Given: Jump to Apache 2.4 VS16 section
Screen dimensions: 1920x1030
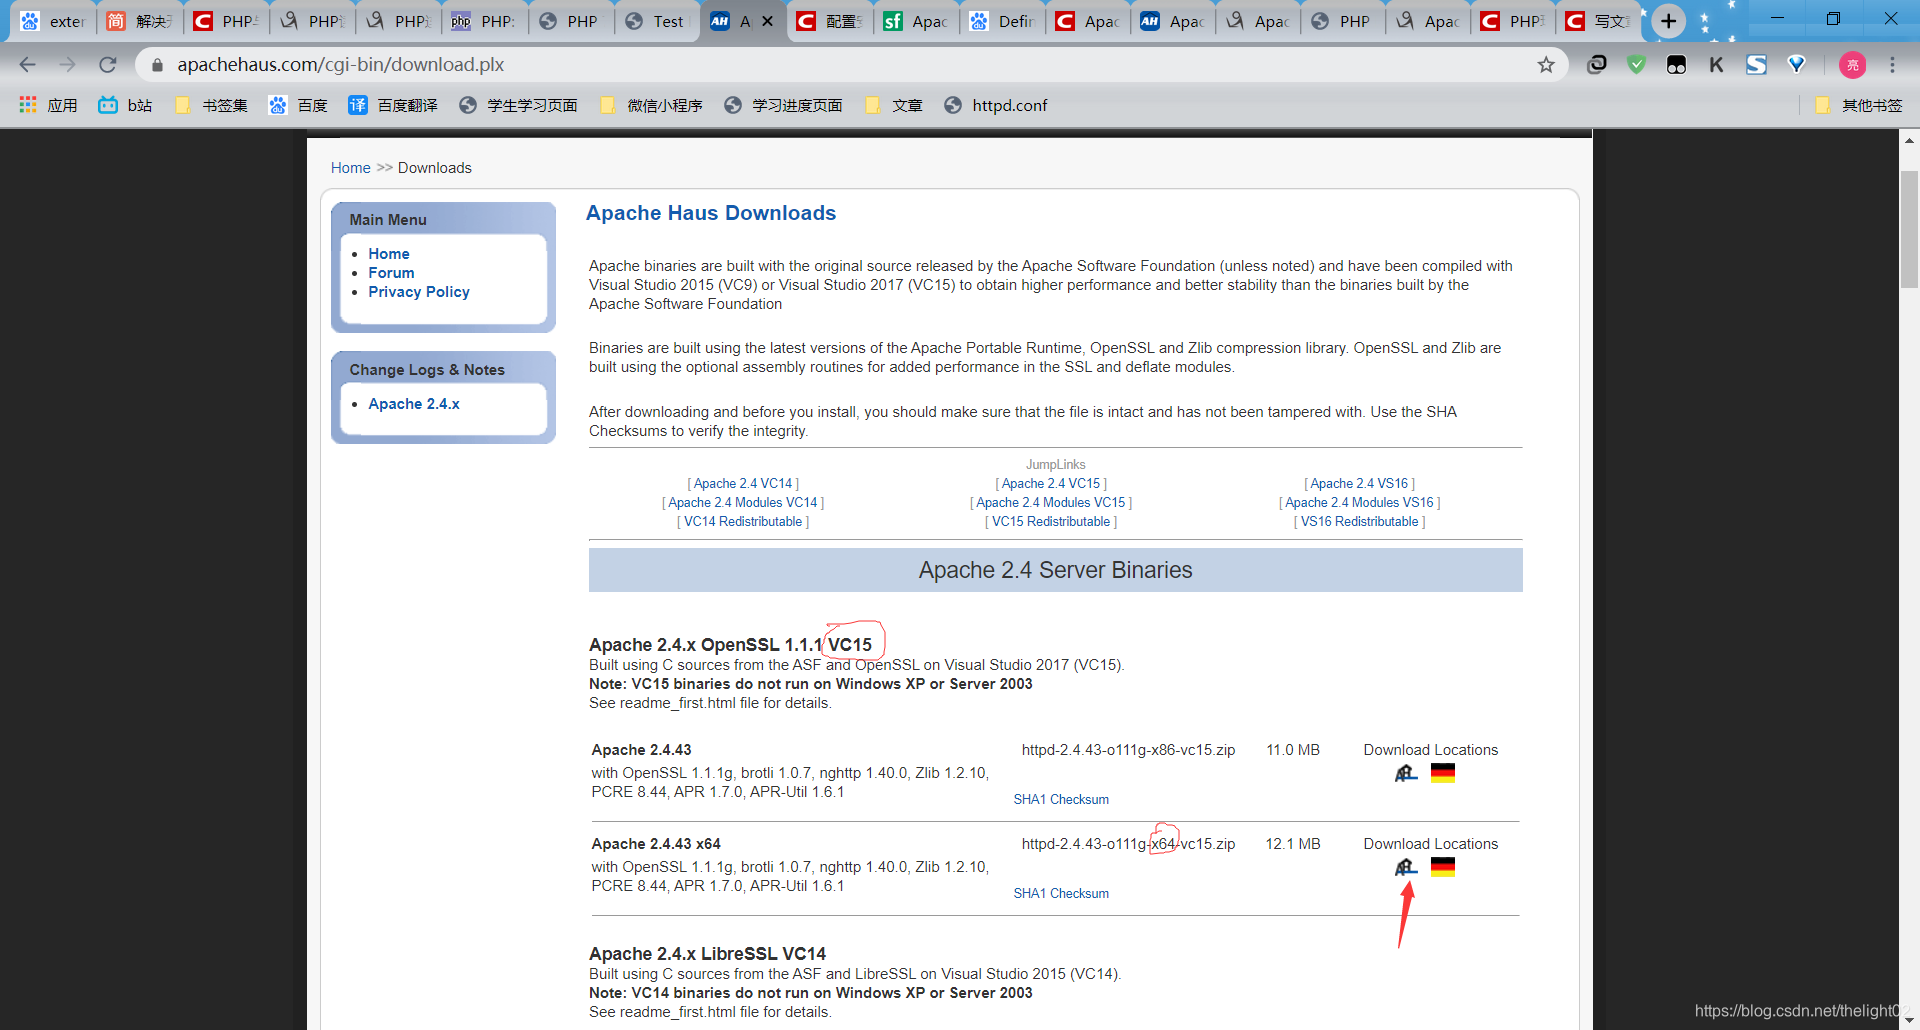Looking at the screenshot, I should (1360, 484).
